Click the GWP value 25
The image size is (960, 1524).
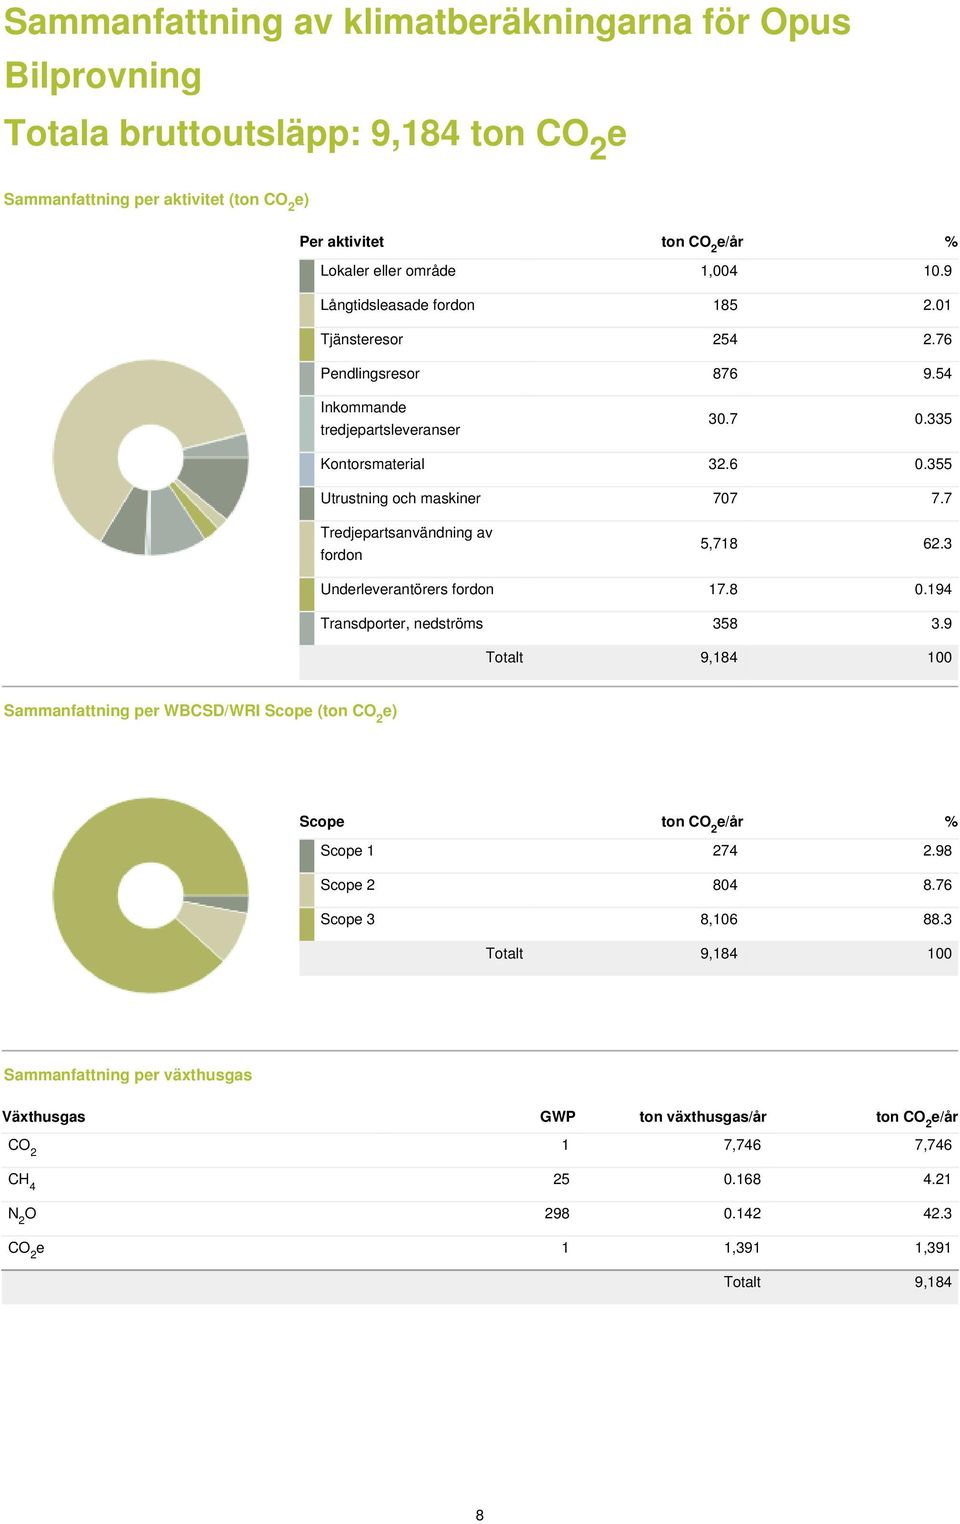point(561,1180)
